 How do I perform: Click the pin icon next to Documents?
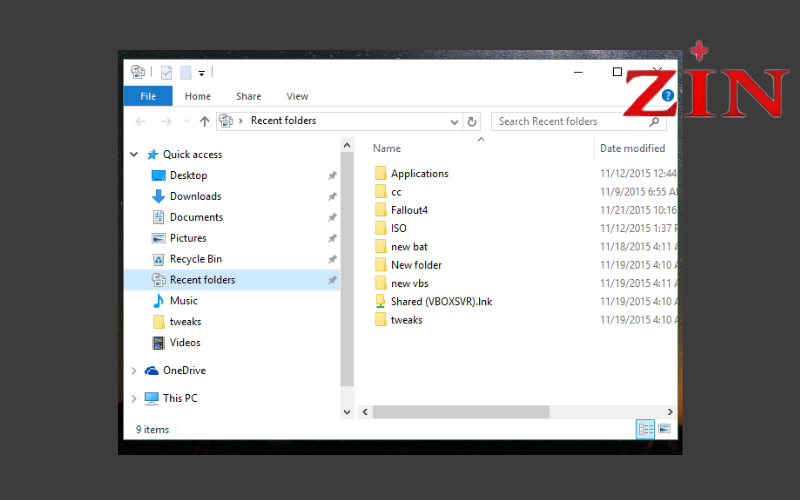pos(332,217)
